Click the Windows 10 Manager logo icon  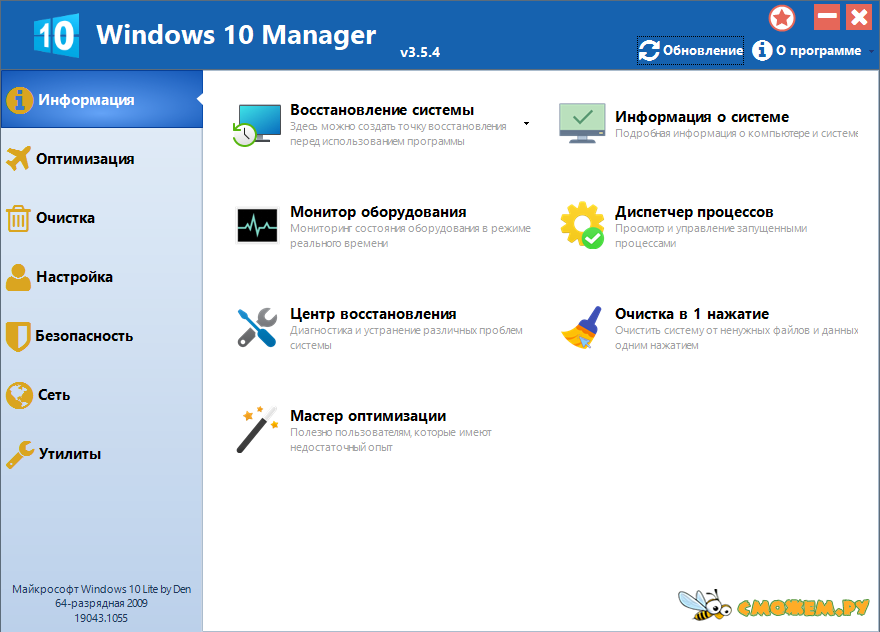click(56, 35)
